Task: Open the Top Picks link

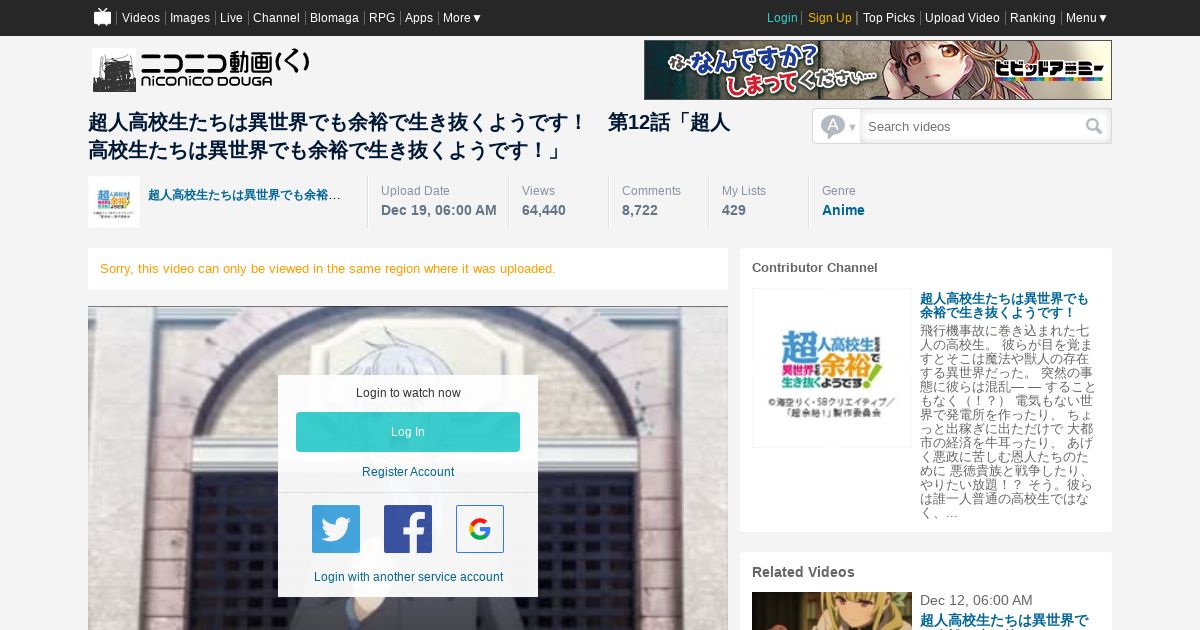Action: pyautogui.click(x=889, y=18)
